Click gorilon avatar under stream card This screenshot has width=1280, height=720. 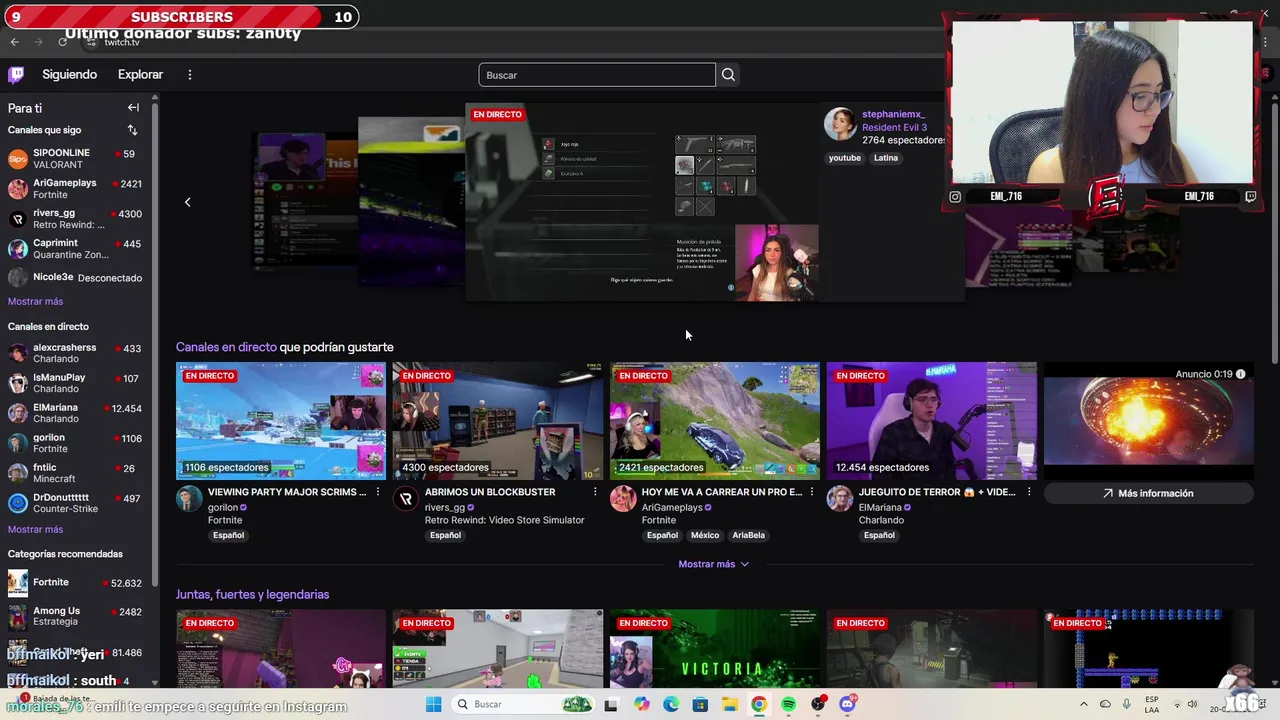pos(189,498)
